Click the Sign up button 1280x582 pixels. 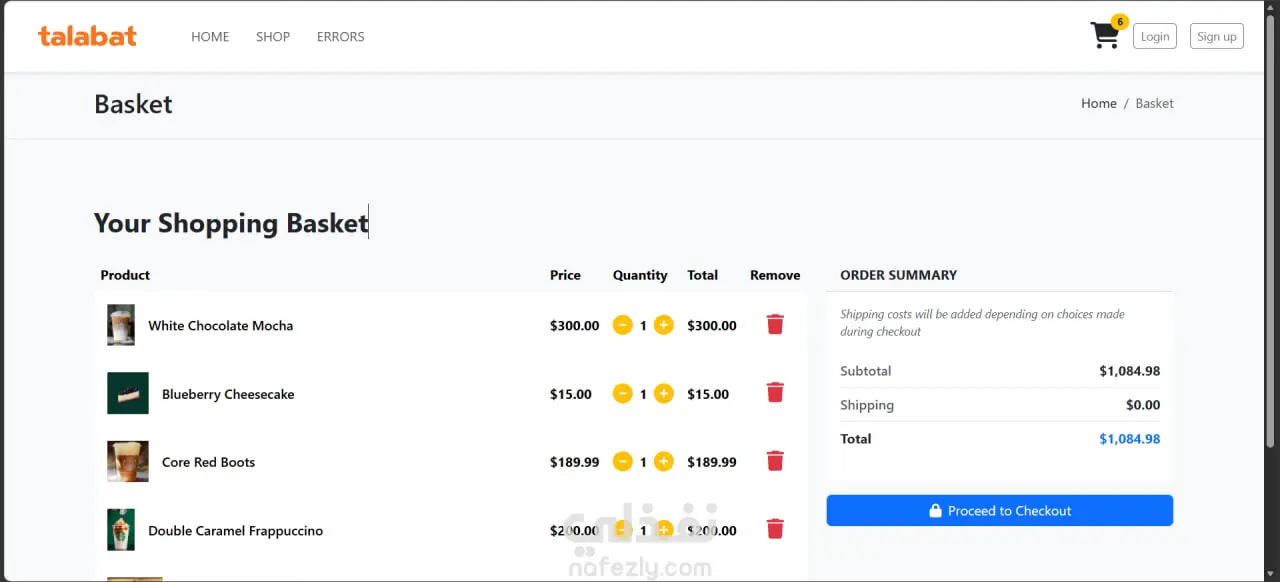point(1217,36)
